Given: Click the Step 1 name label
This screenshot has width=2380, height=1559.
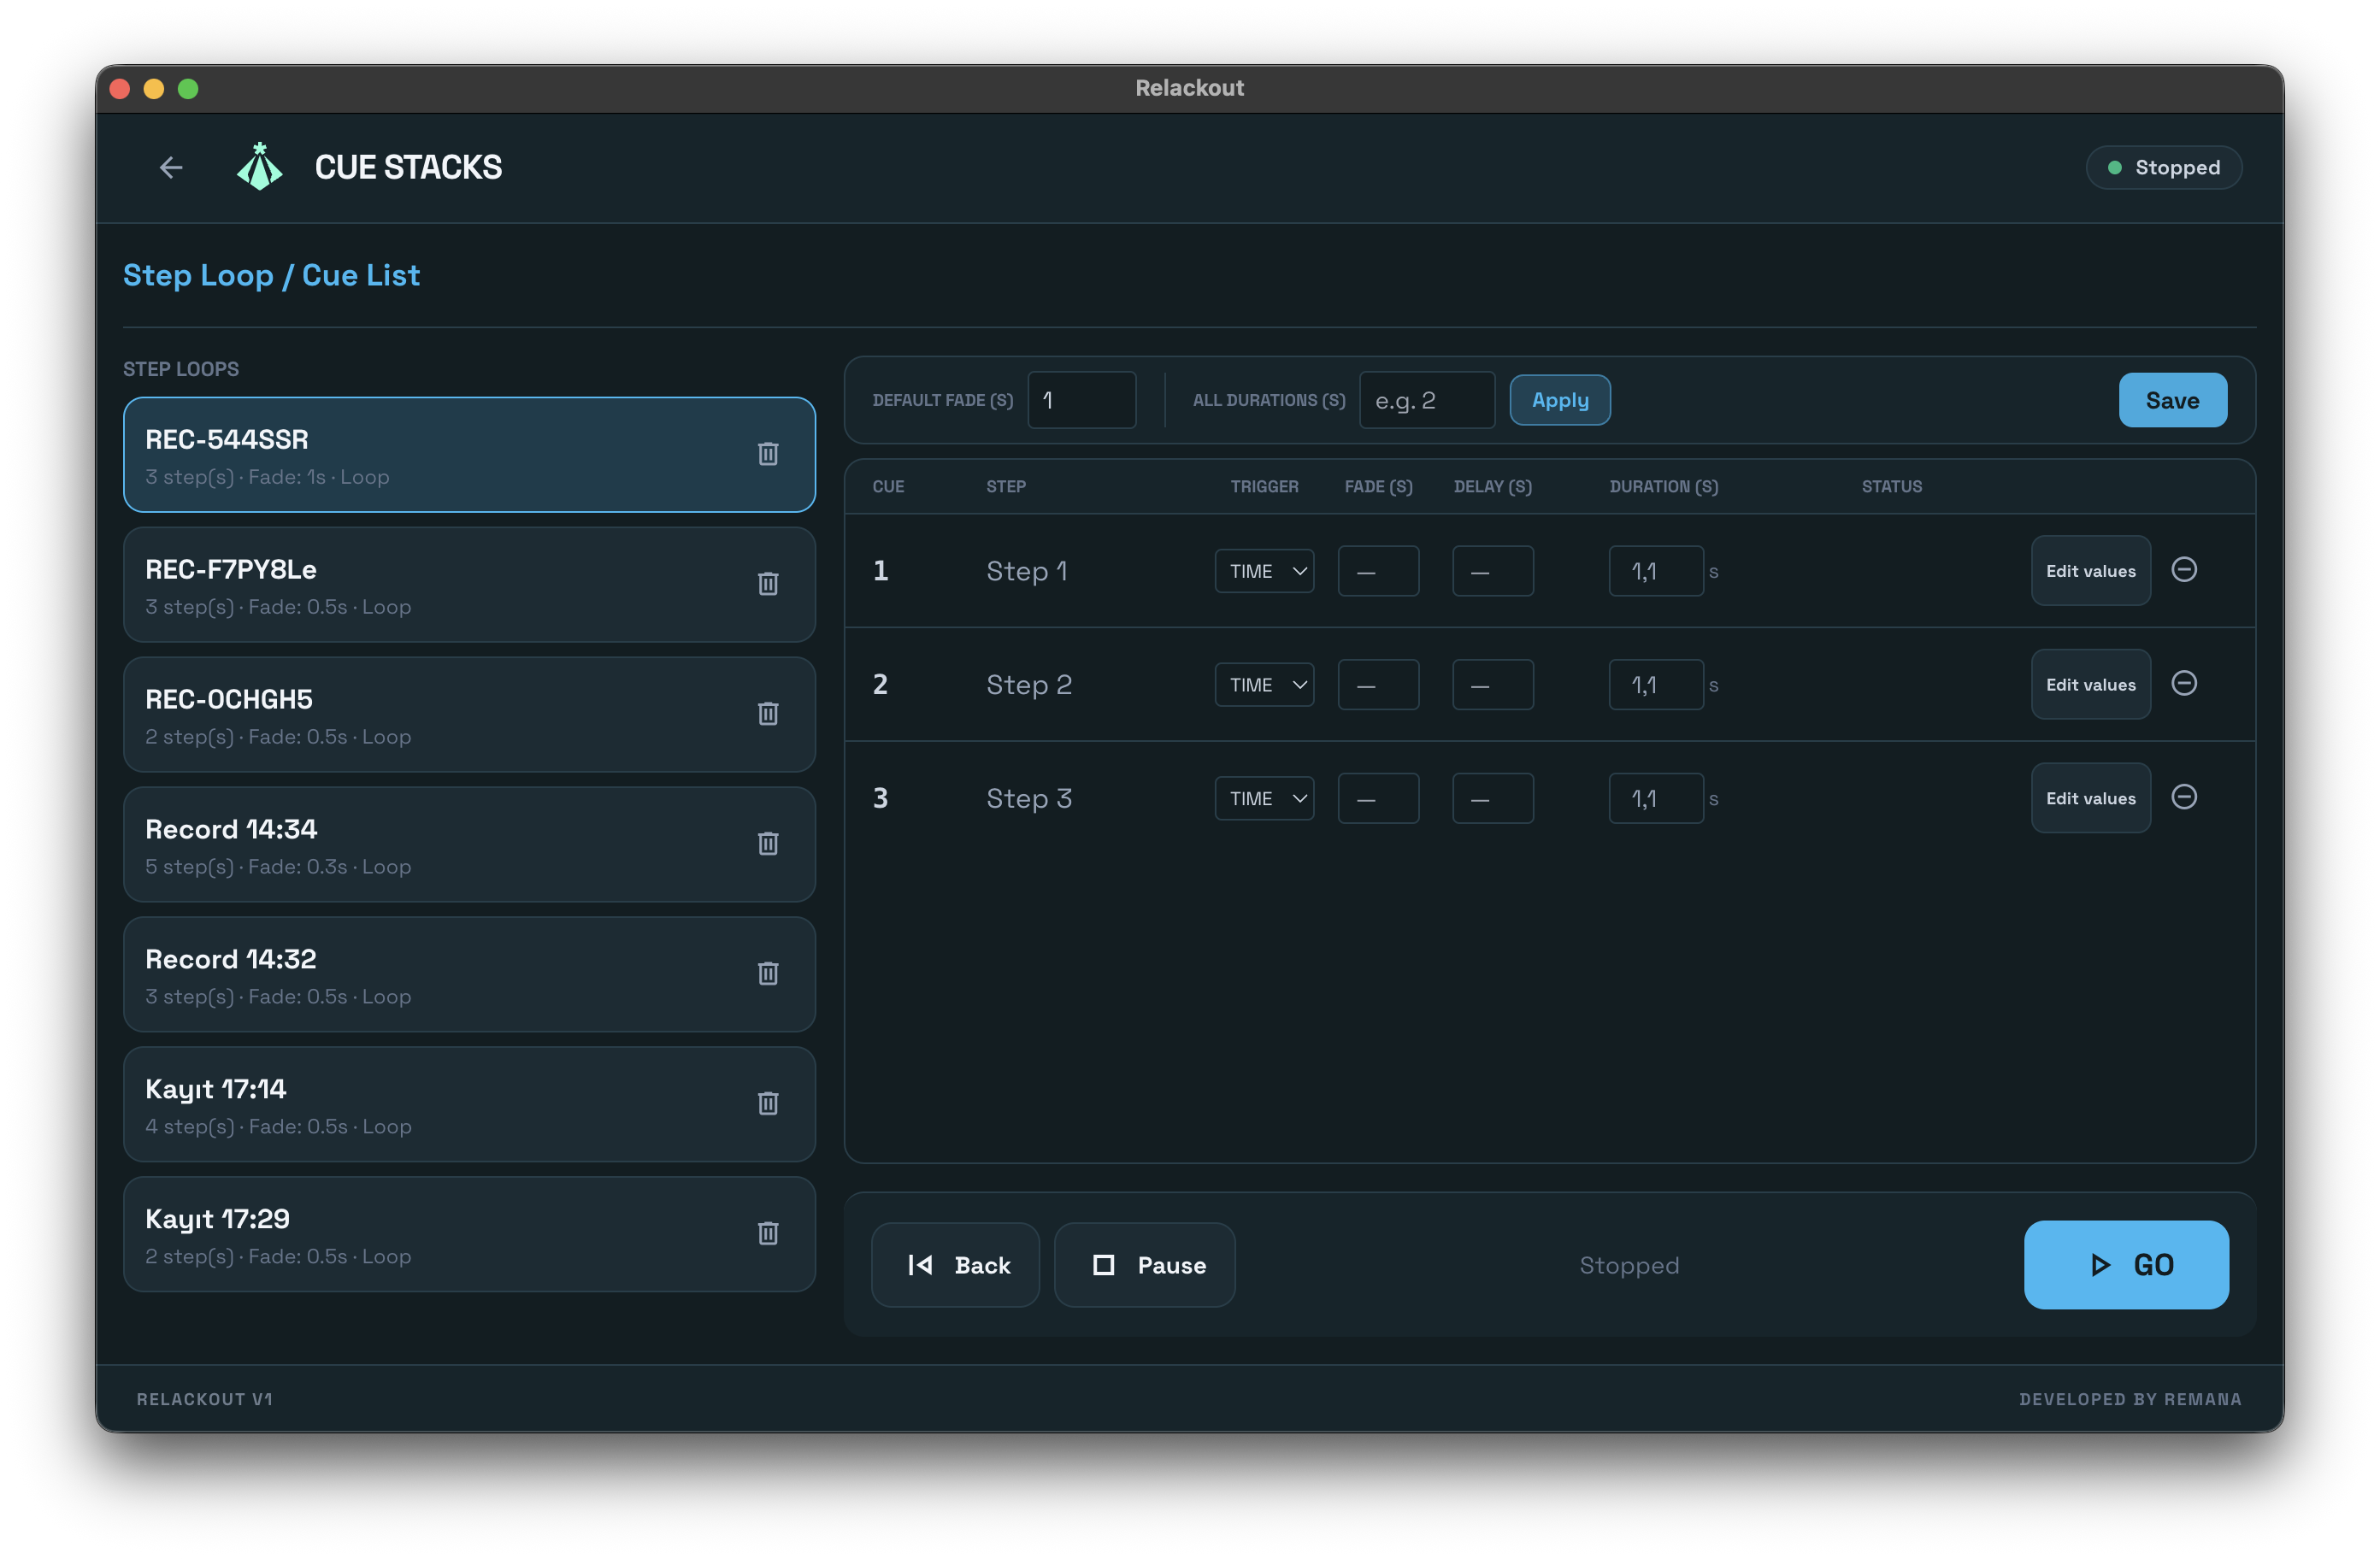Looking at the screenshot, I should [1026, 571].
